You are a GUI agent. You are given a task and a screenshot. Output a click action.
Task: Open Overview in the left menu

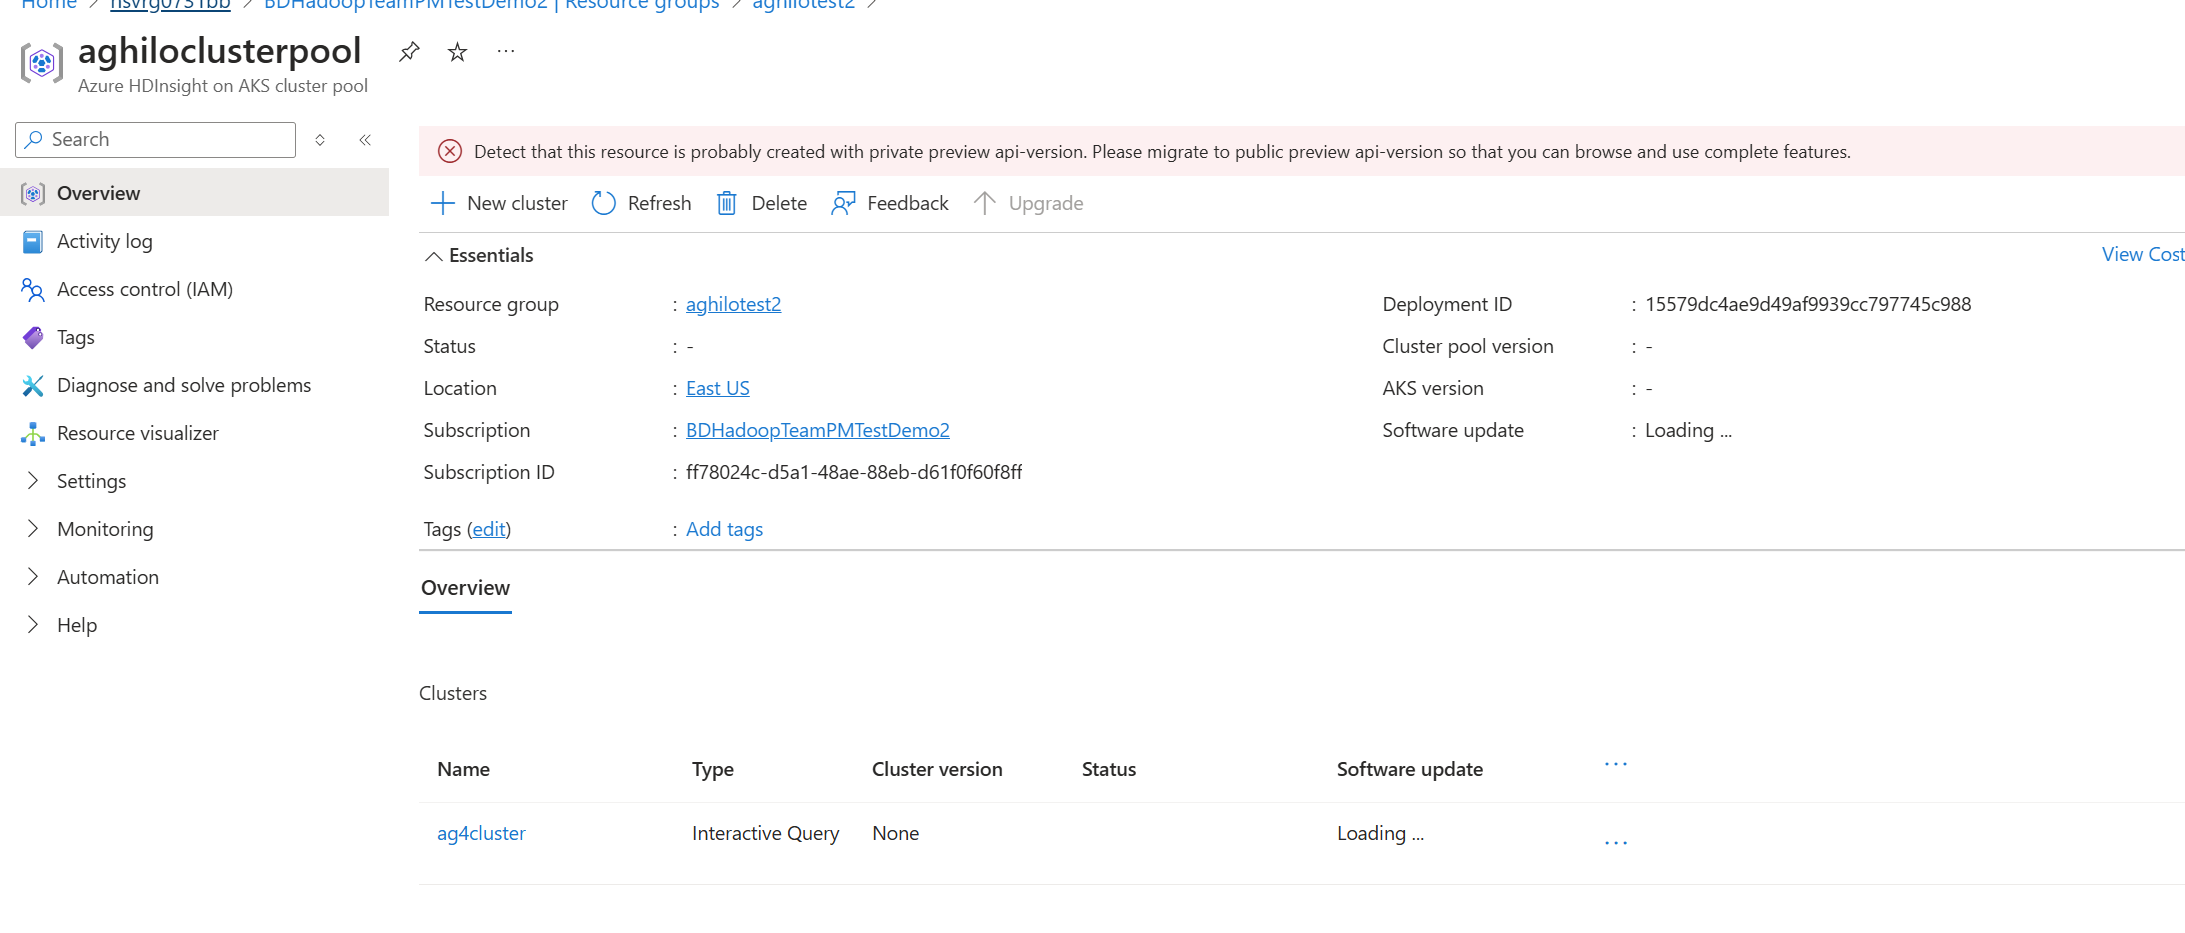pos(195,193)
